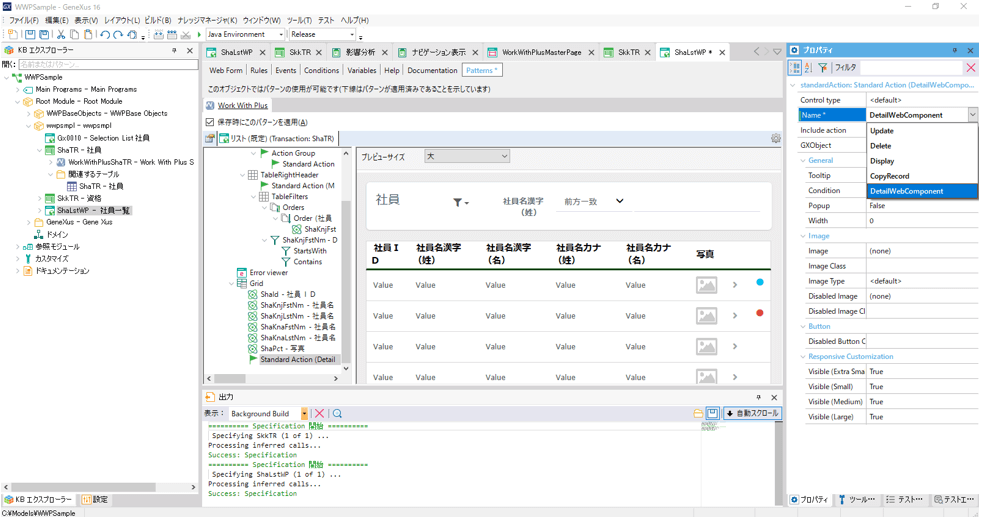Click the Copy toolbar icon
This screenshot has height=517, width=981.
click(74, 34)
